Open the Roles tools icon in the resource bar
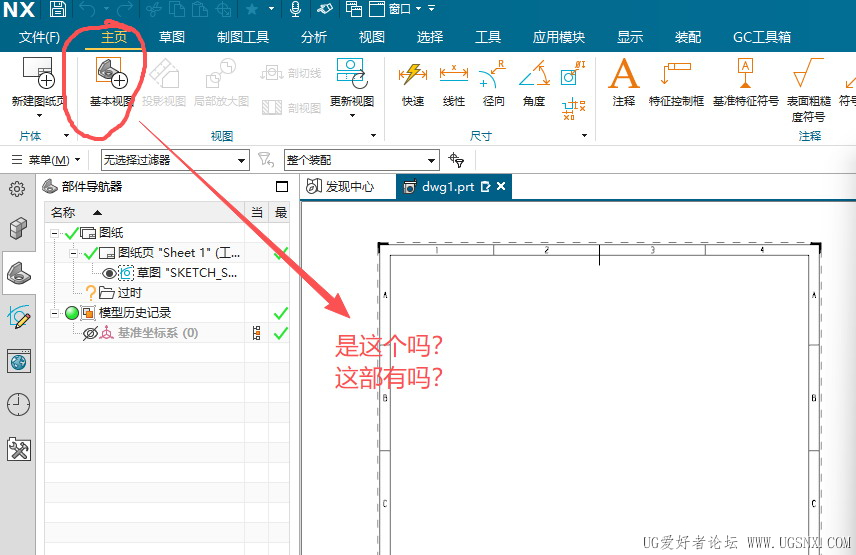The height and width of the screenshot is (555, 856). click(x=19, y=450)
